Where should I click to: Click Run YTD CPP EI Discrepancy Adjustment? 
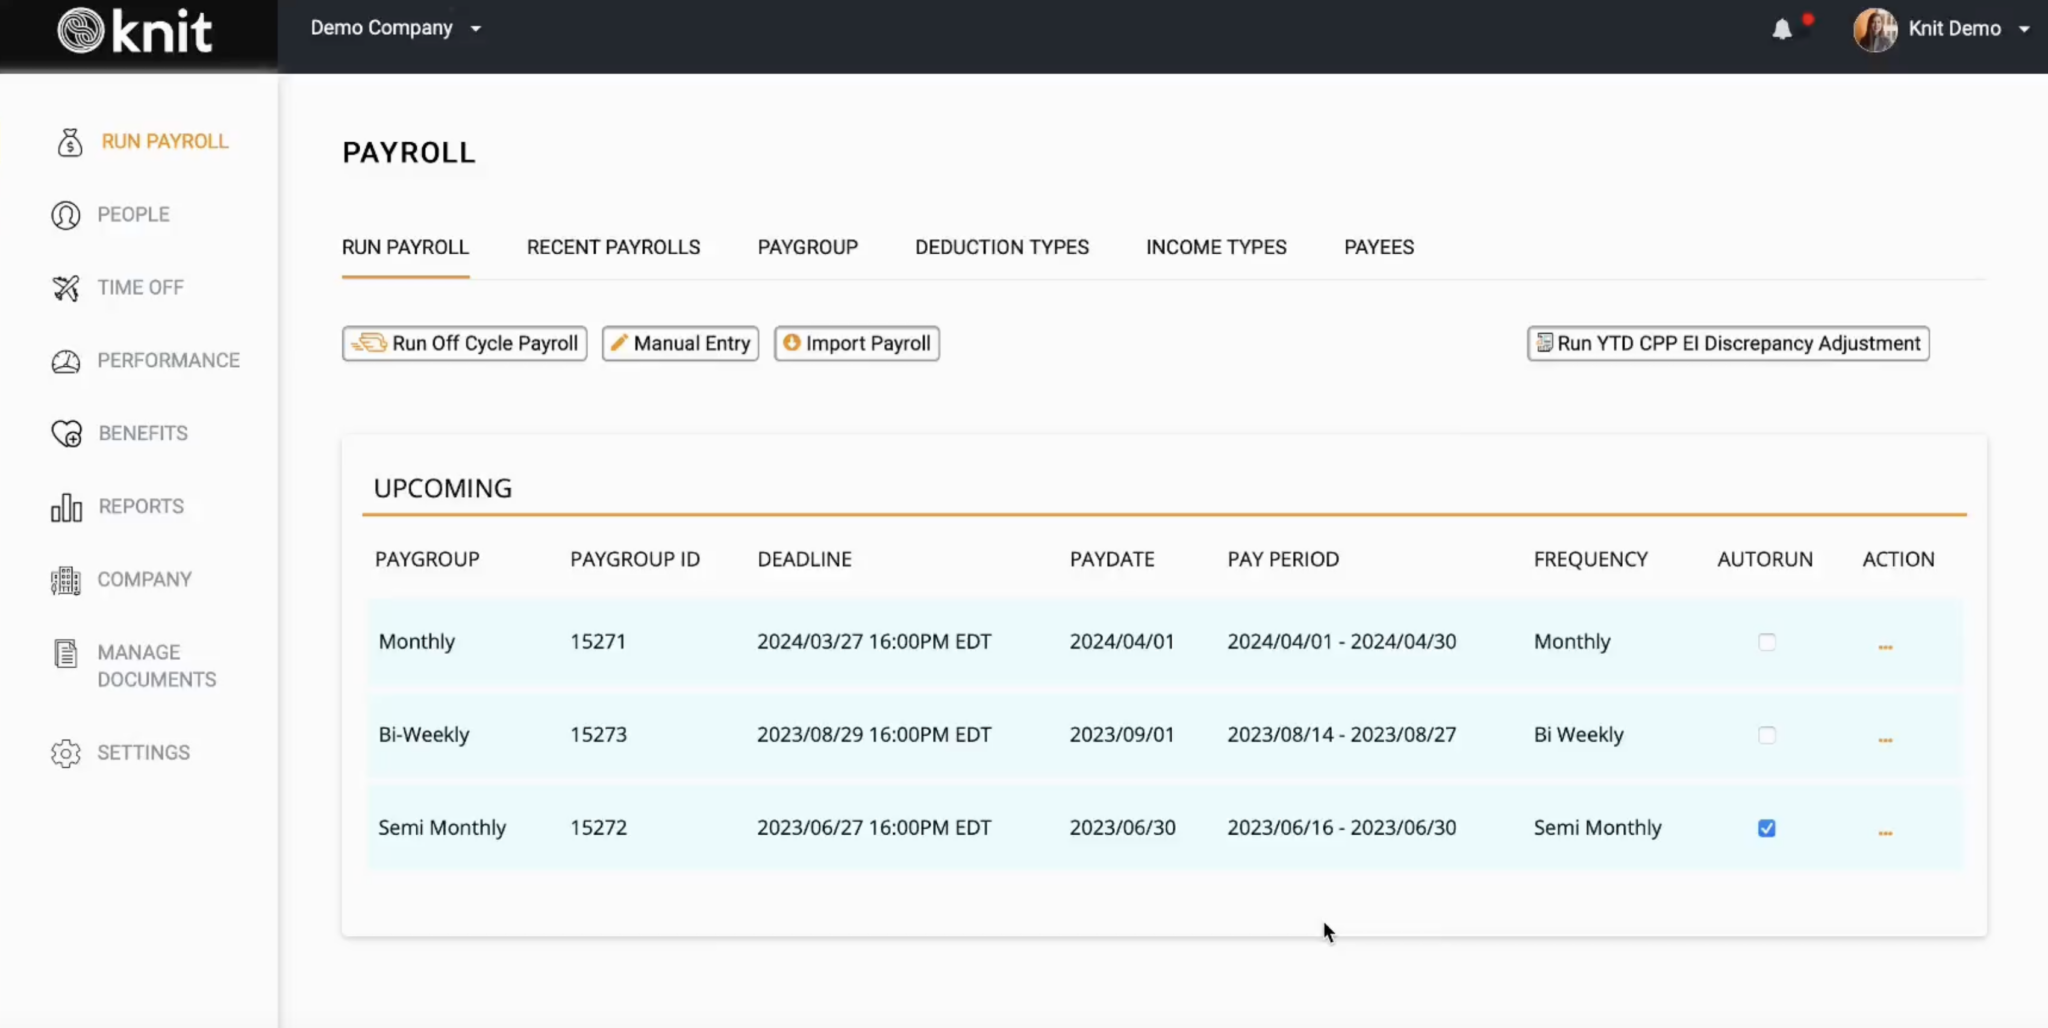[x=1727, y=343]
